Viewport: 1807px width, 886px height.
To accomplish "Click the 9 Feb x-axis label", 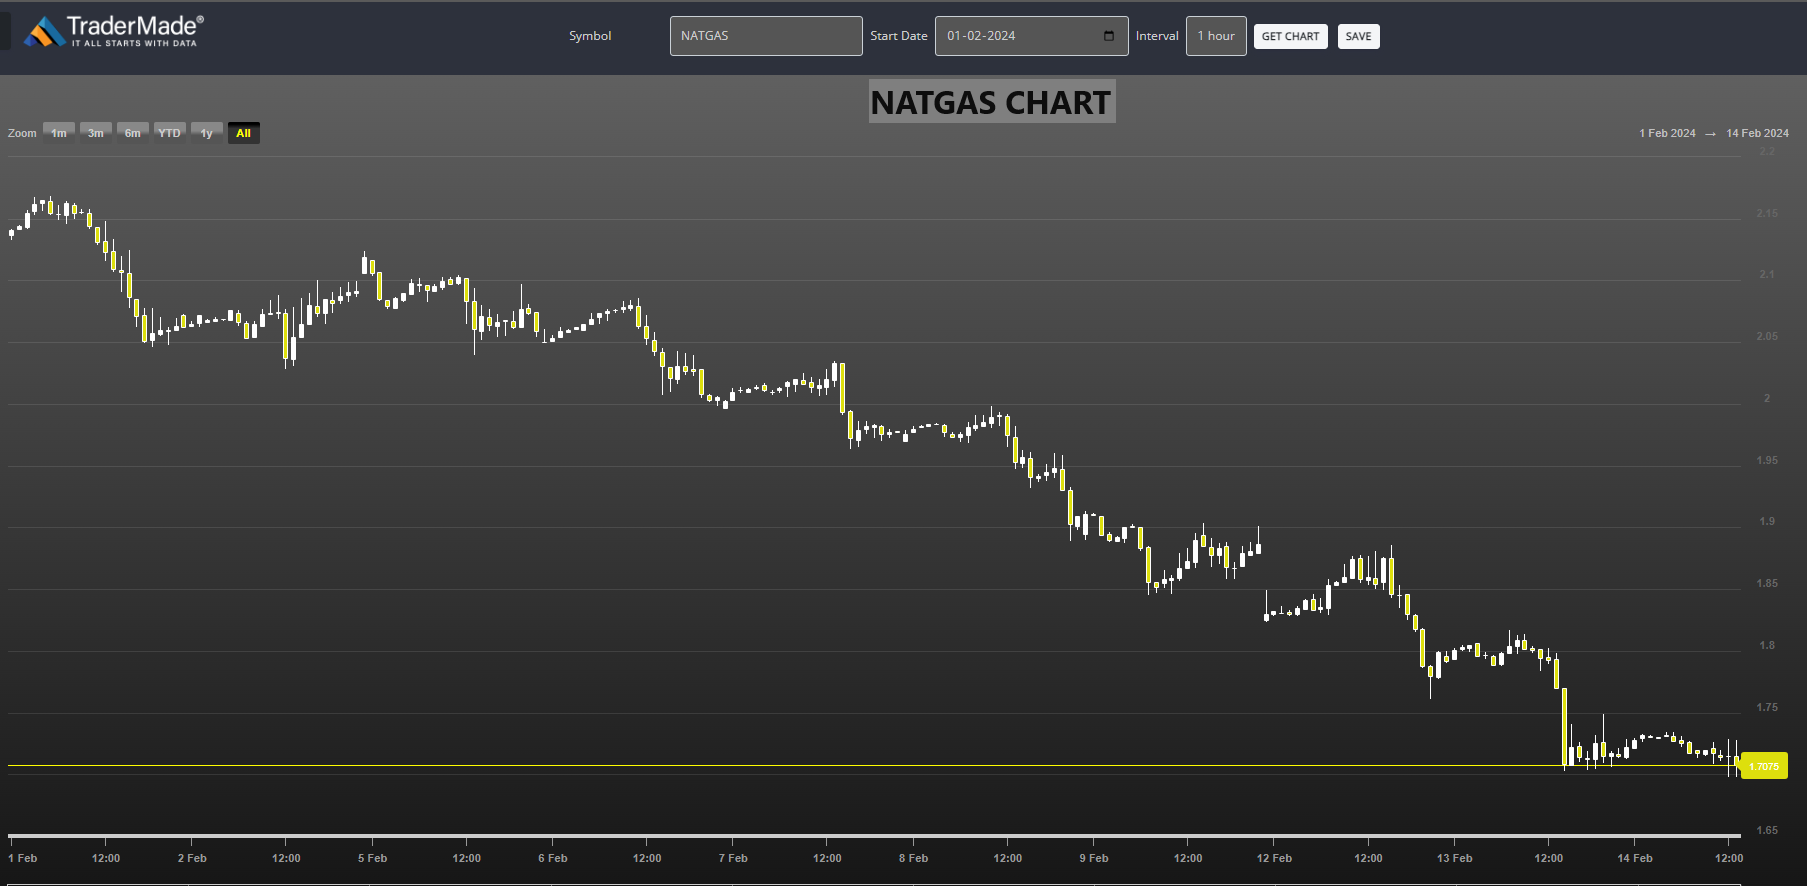I will pyautogui.click(x=1094, y=858).
